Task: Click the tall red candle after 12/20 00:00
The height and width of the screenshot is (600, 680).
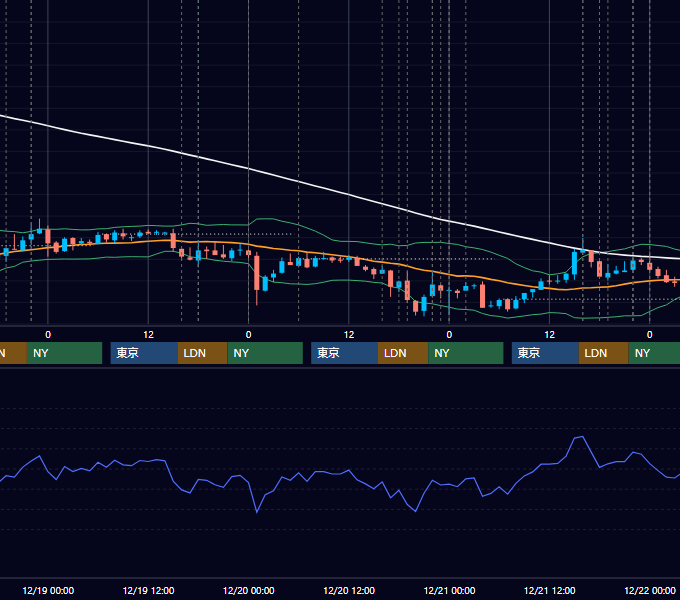Action: point(257,273)
